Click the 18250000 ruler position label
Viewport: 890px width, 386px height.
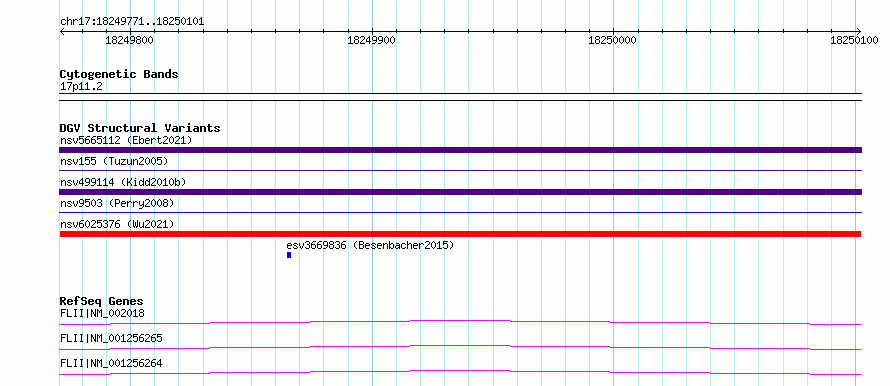pyautogui.click(x=612, y=40)
